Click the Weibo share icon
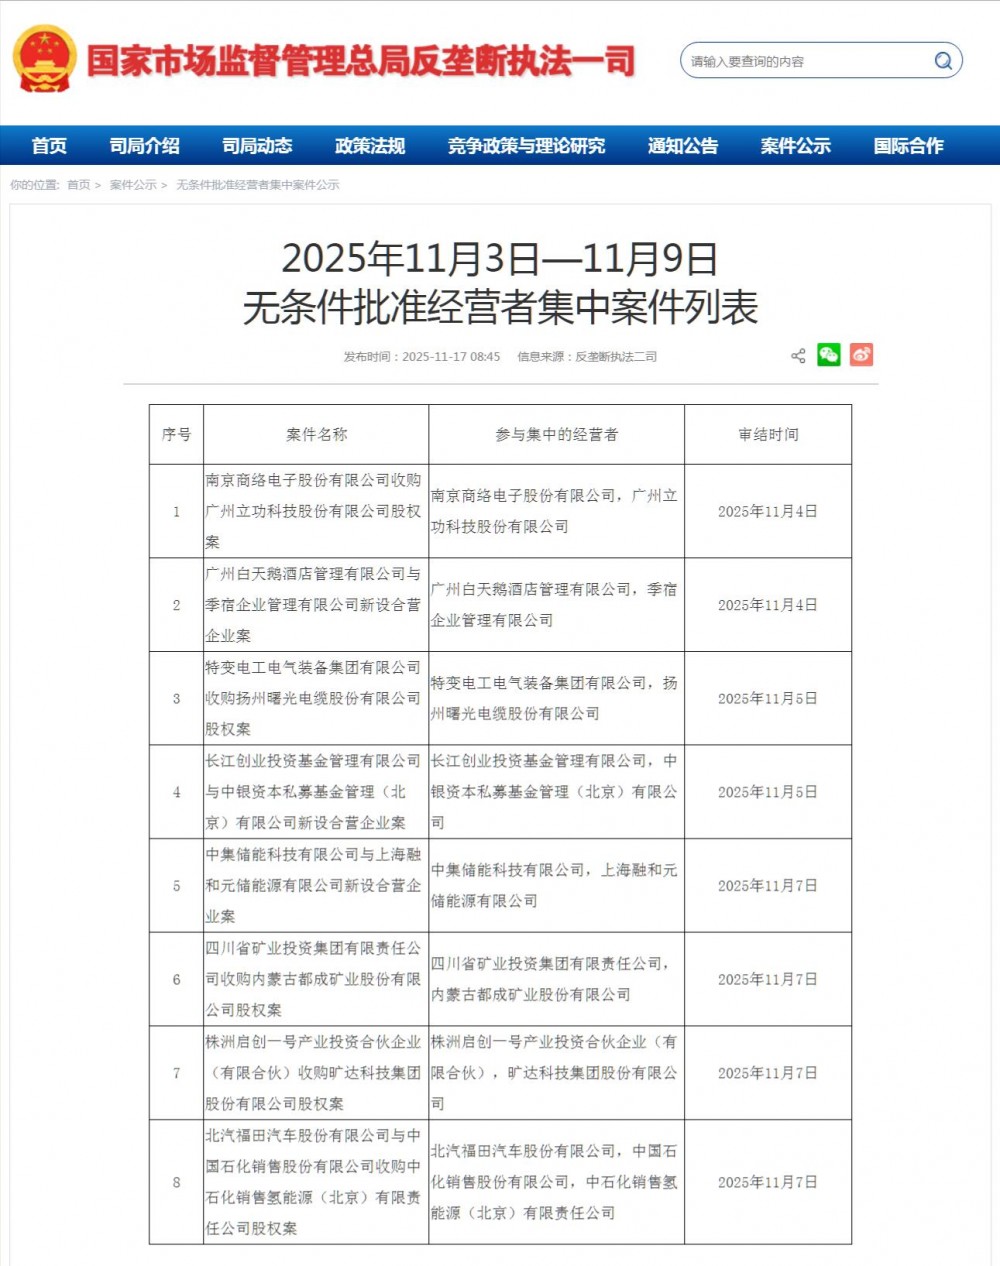 [861, 355]
